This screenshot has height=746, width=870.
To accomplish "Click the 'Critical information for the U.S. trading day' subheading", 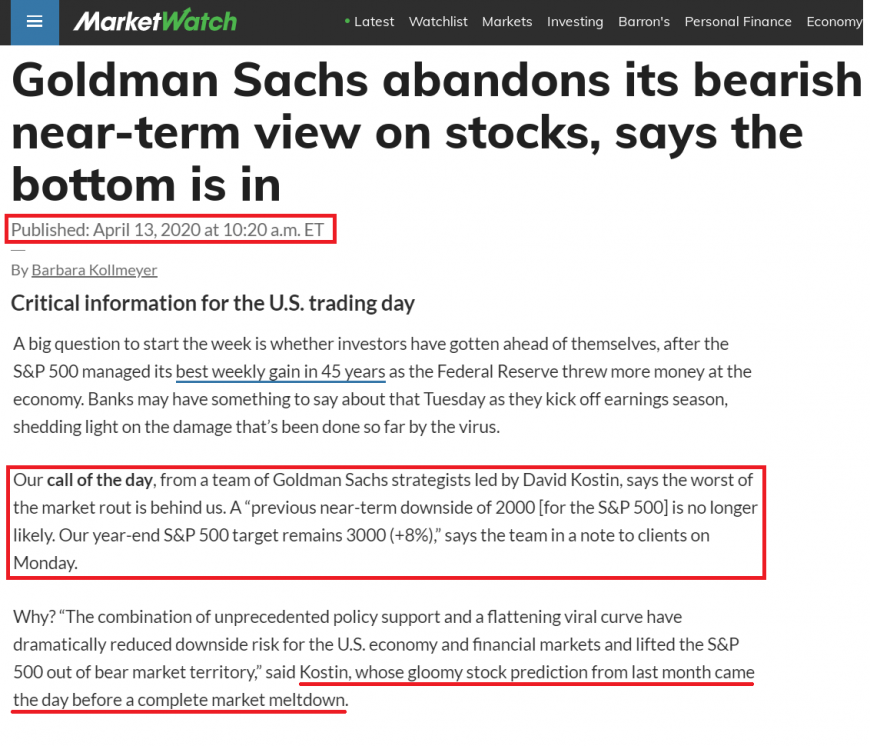I will click(x=213, y=303).
